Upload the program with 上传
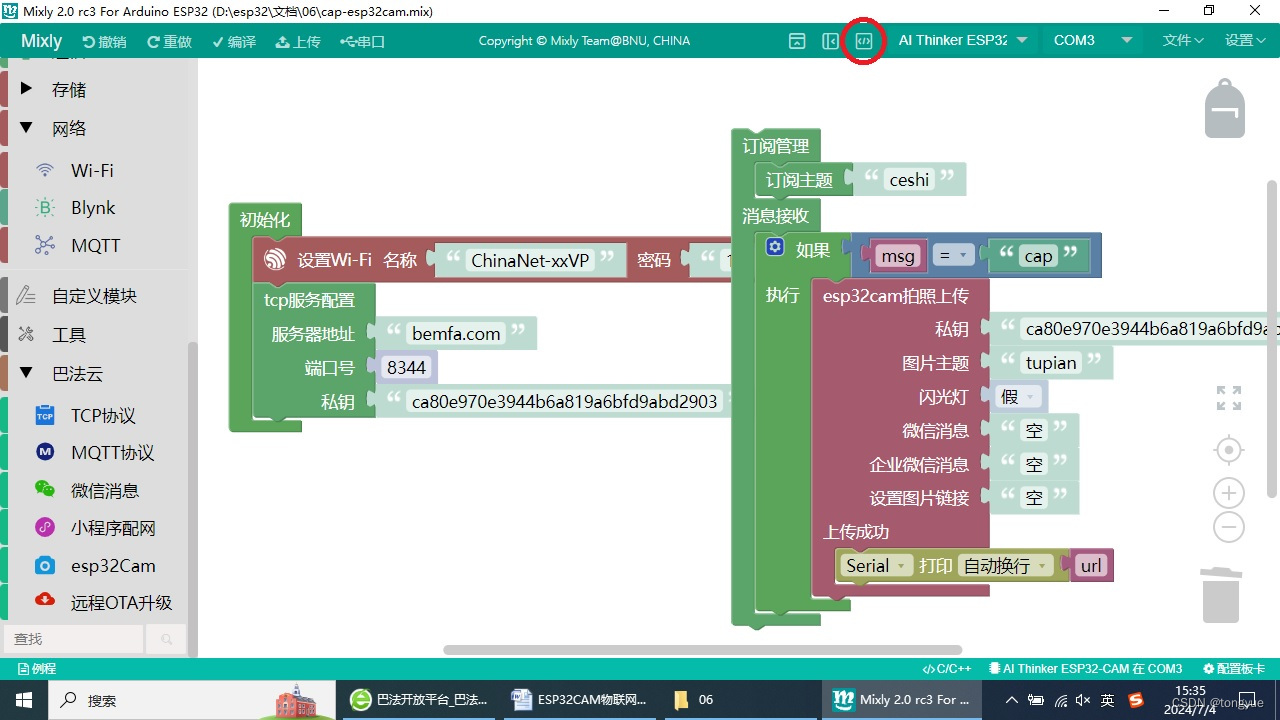Screen dimensions: 1280x720 pyautogui.click(x=298, y=41)
